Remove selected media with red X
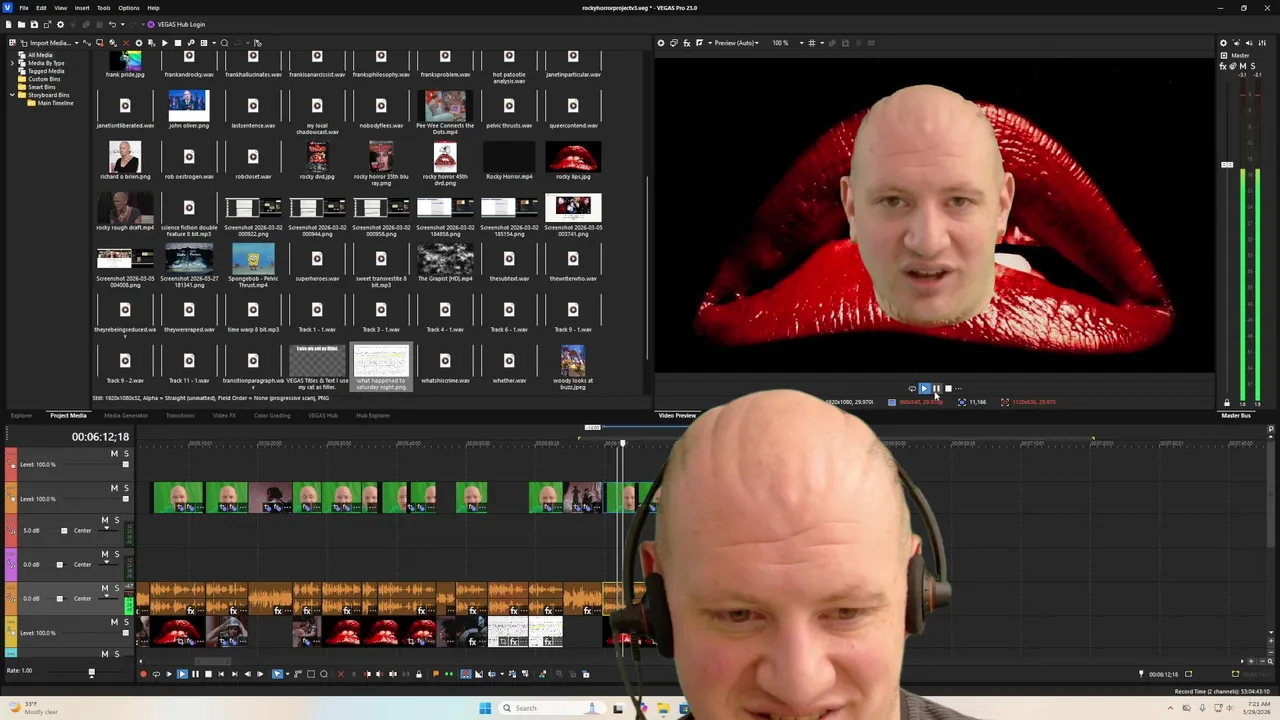The image size is (1280, 720). click(x=125, y=43)
